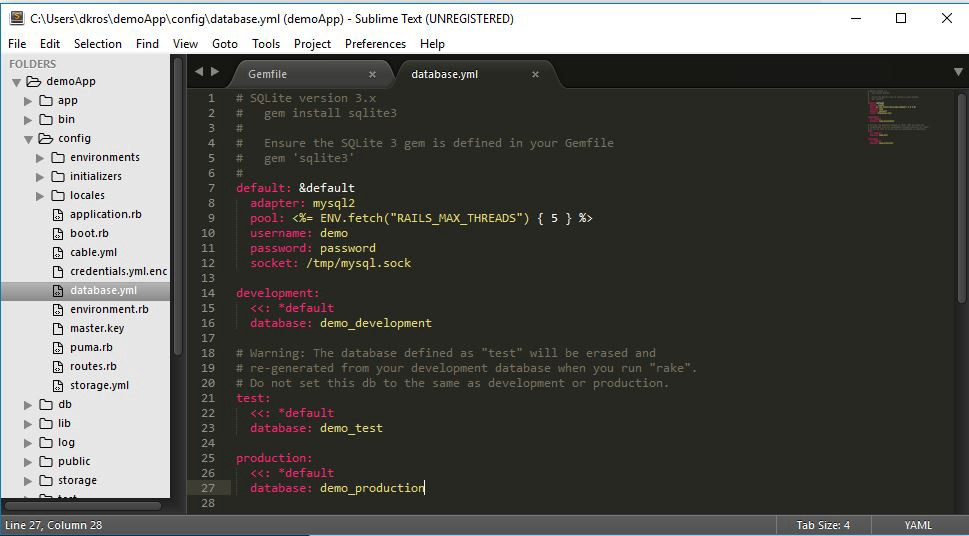Click the log folder icon
Image resolution: width=969 pixels, height=536 pixels.
[x=46, y=443]
